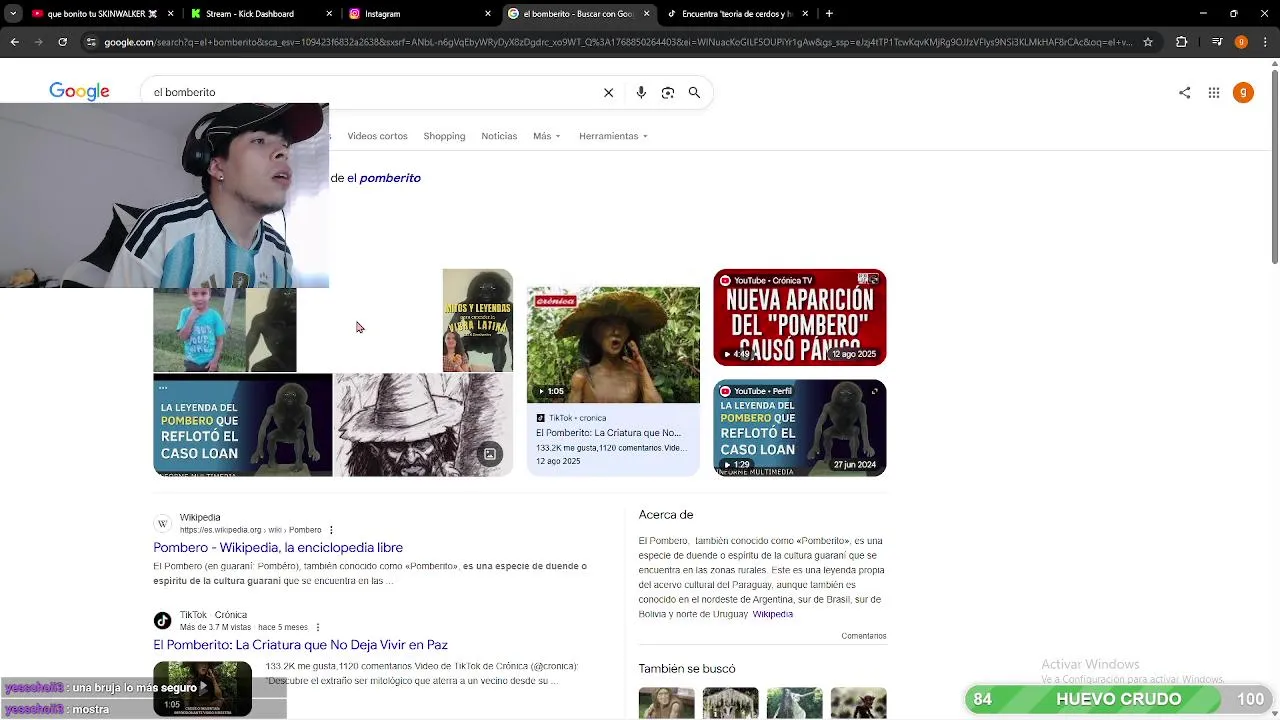Viewport: 1280px width, 720px height.
Task: Switch to the Stream - Kick Dashboard tab
Action: pos(262,14)
